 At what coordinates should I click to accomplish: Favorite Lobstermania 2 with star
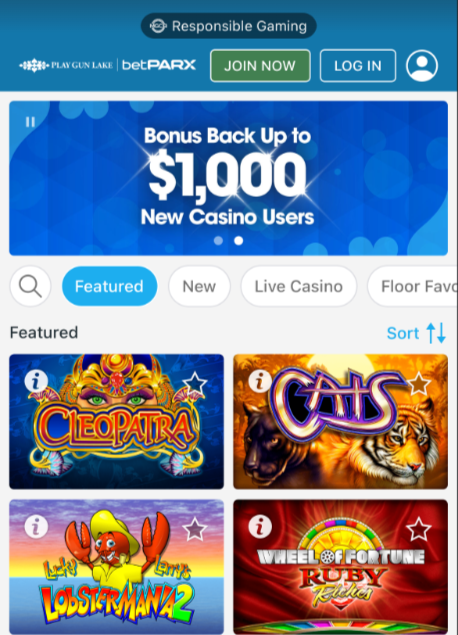(x=195, y=529)
